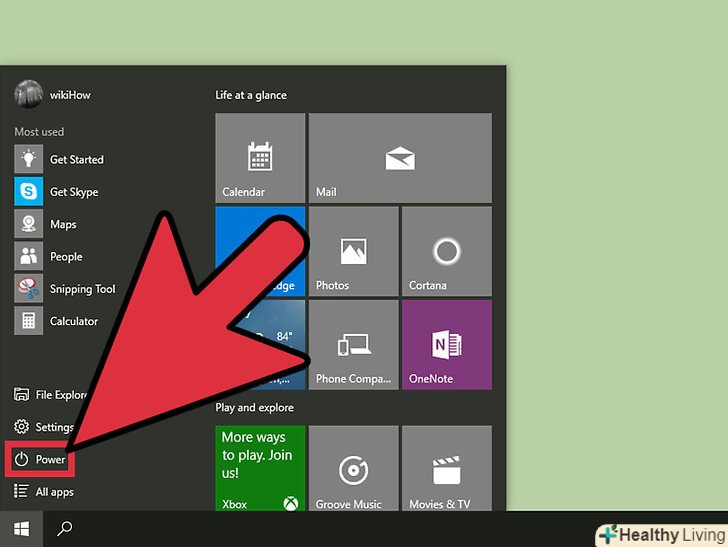
Task: Open the wikiHow user account avatar
Action: tap(28, 94)
